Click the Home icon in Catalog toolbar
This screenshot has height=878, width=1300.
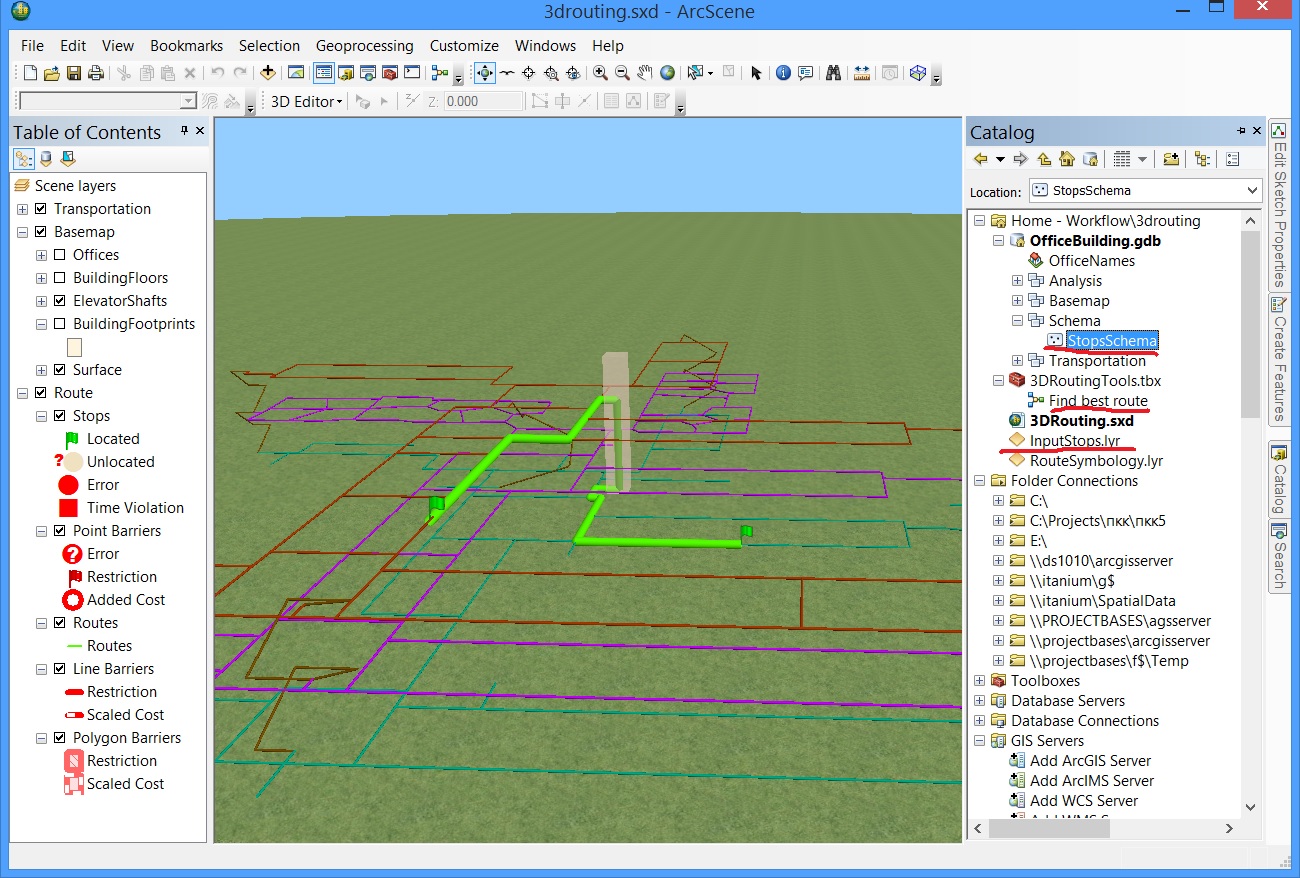[x=1067, y=159]
